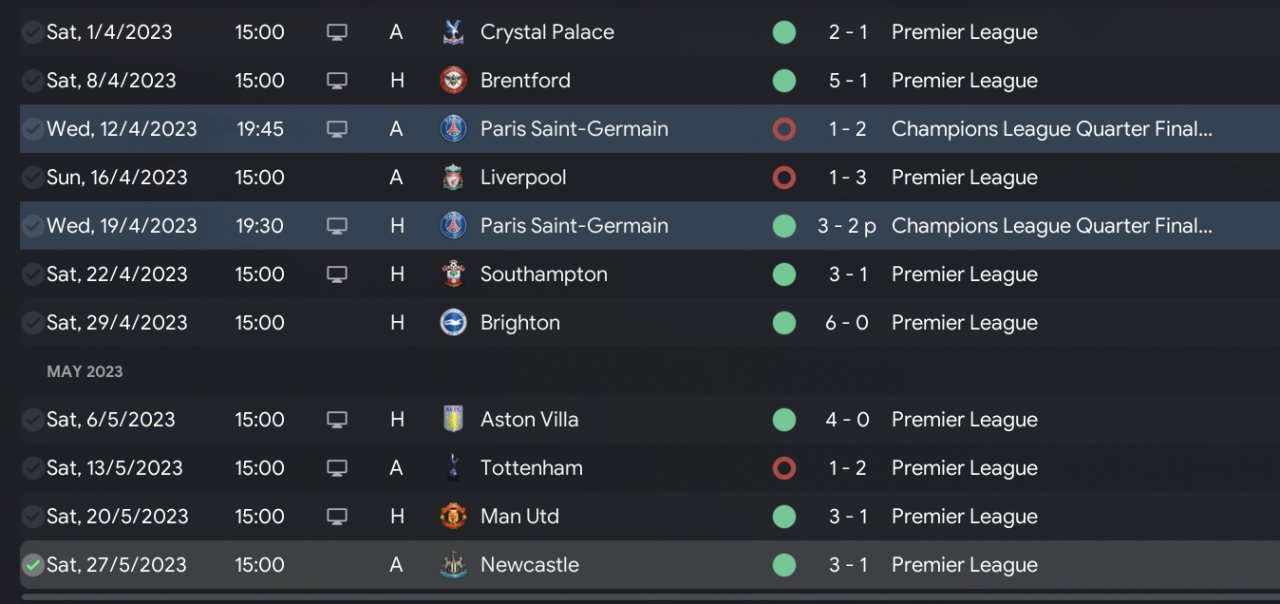Click the Man Utd club badge
Viewport: 1280px width, 604px height.
(x=453, y=516)
